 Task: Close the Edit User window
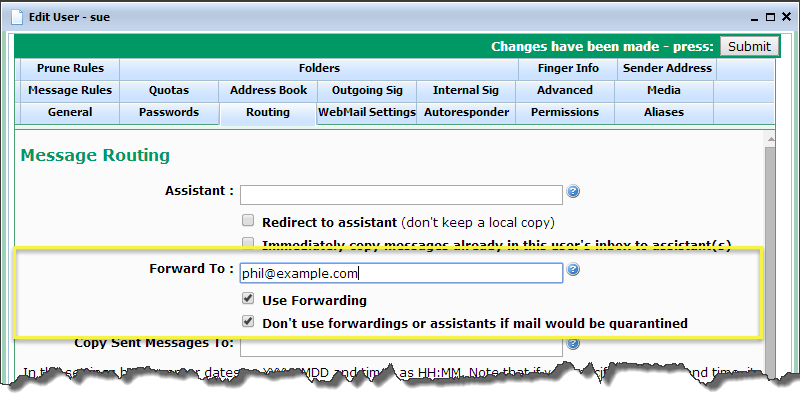click(786, 17)
